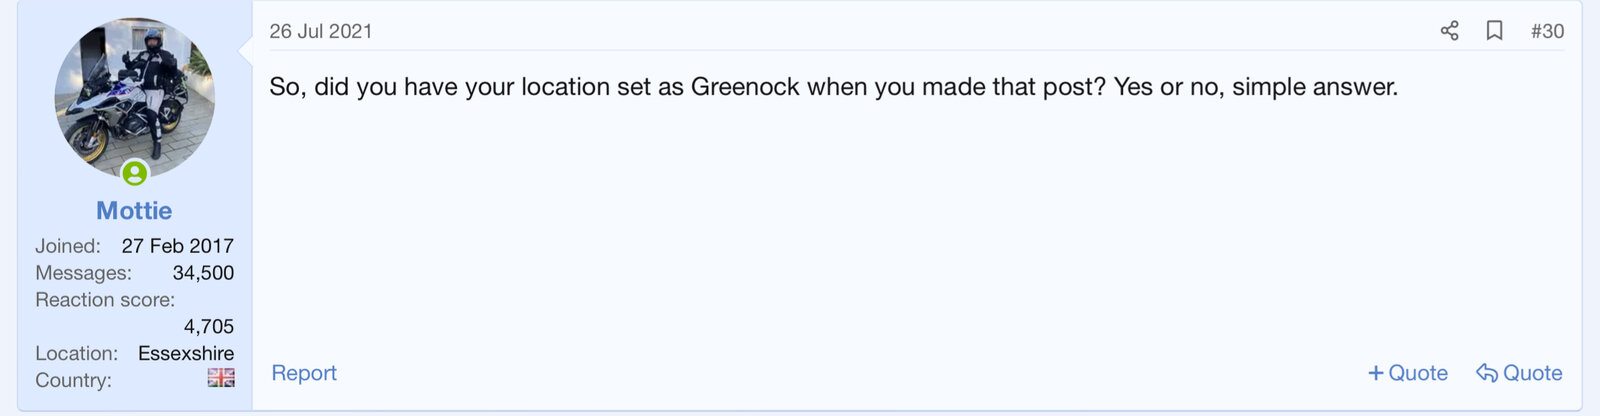
Task: Click the 34,500 messages count
Action: 203,273
